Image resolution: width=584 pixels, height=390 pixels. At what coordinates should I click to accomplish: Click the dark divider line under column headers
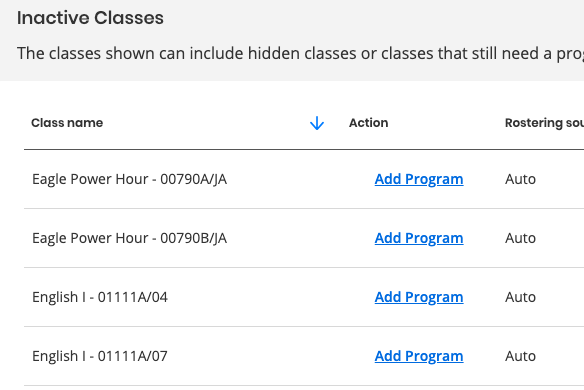click(x=304, y=149)
